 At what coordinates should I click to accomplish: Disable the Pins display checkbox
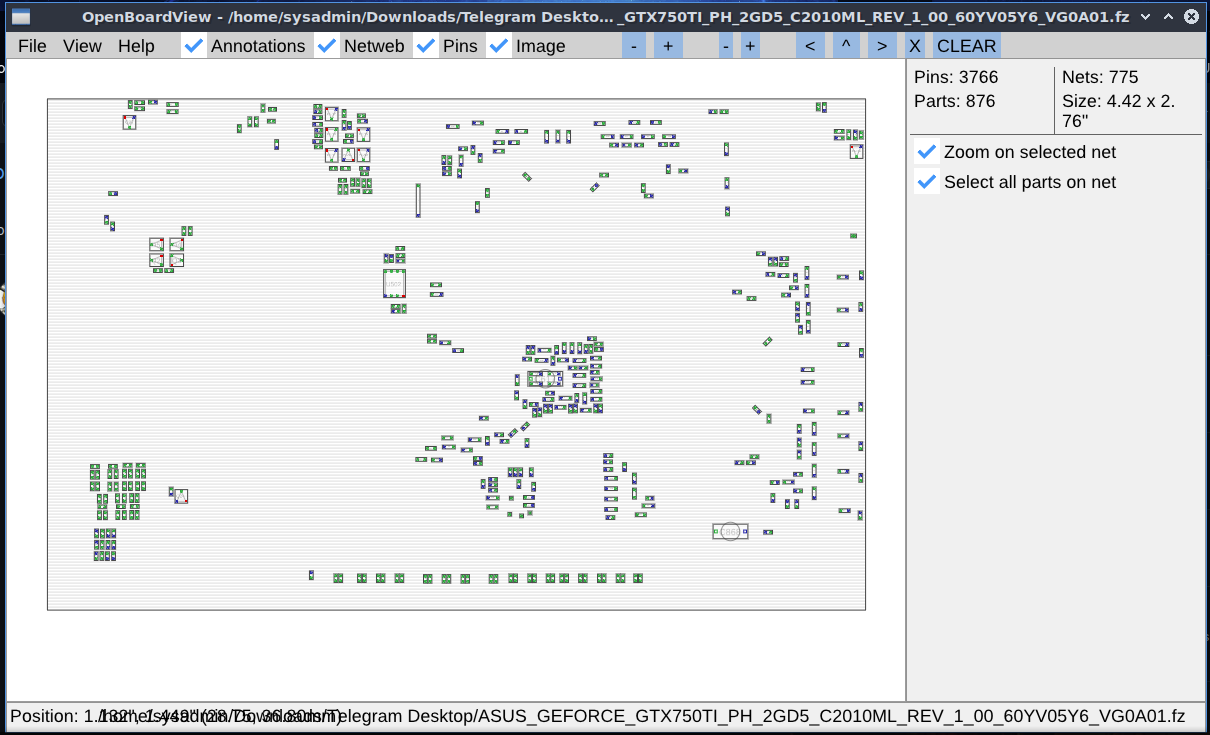tap(426, 45)
